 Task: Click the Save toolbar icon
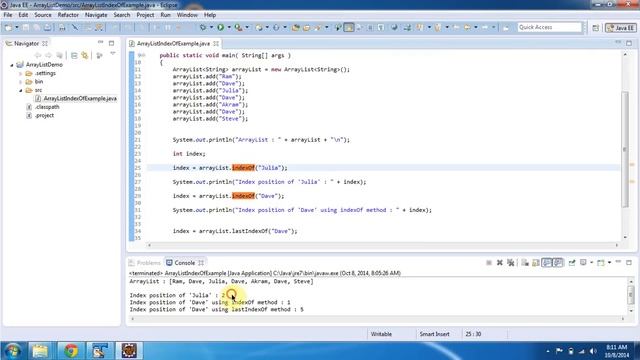(26, 27)
